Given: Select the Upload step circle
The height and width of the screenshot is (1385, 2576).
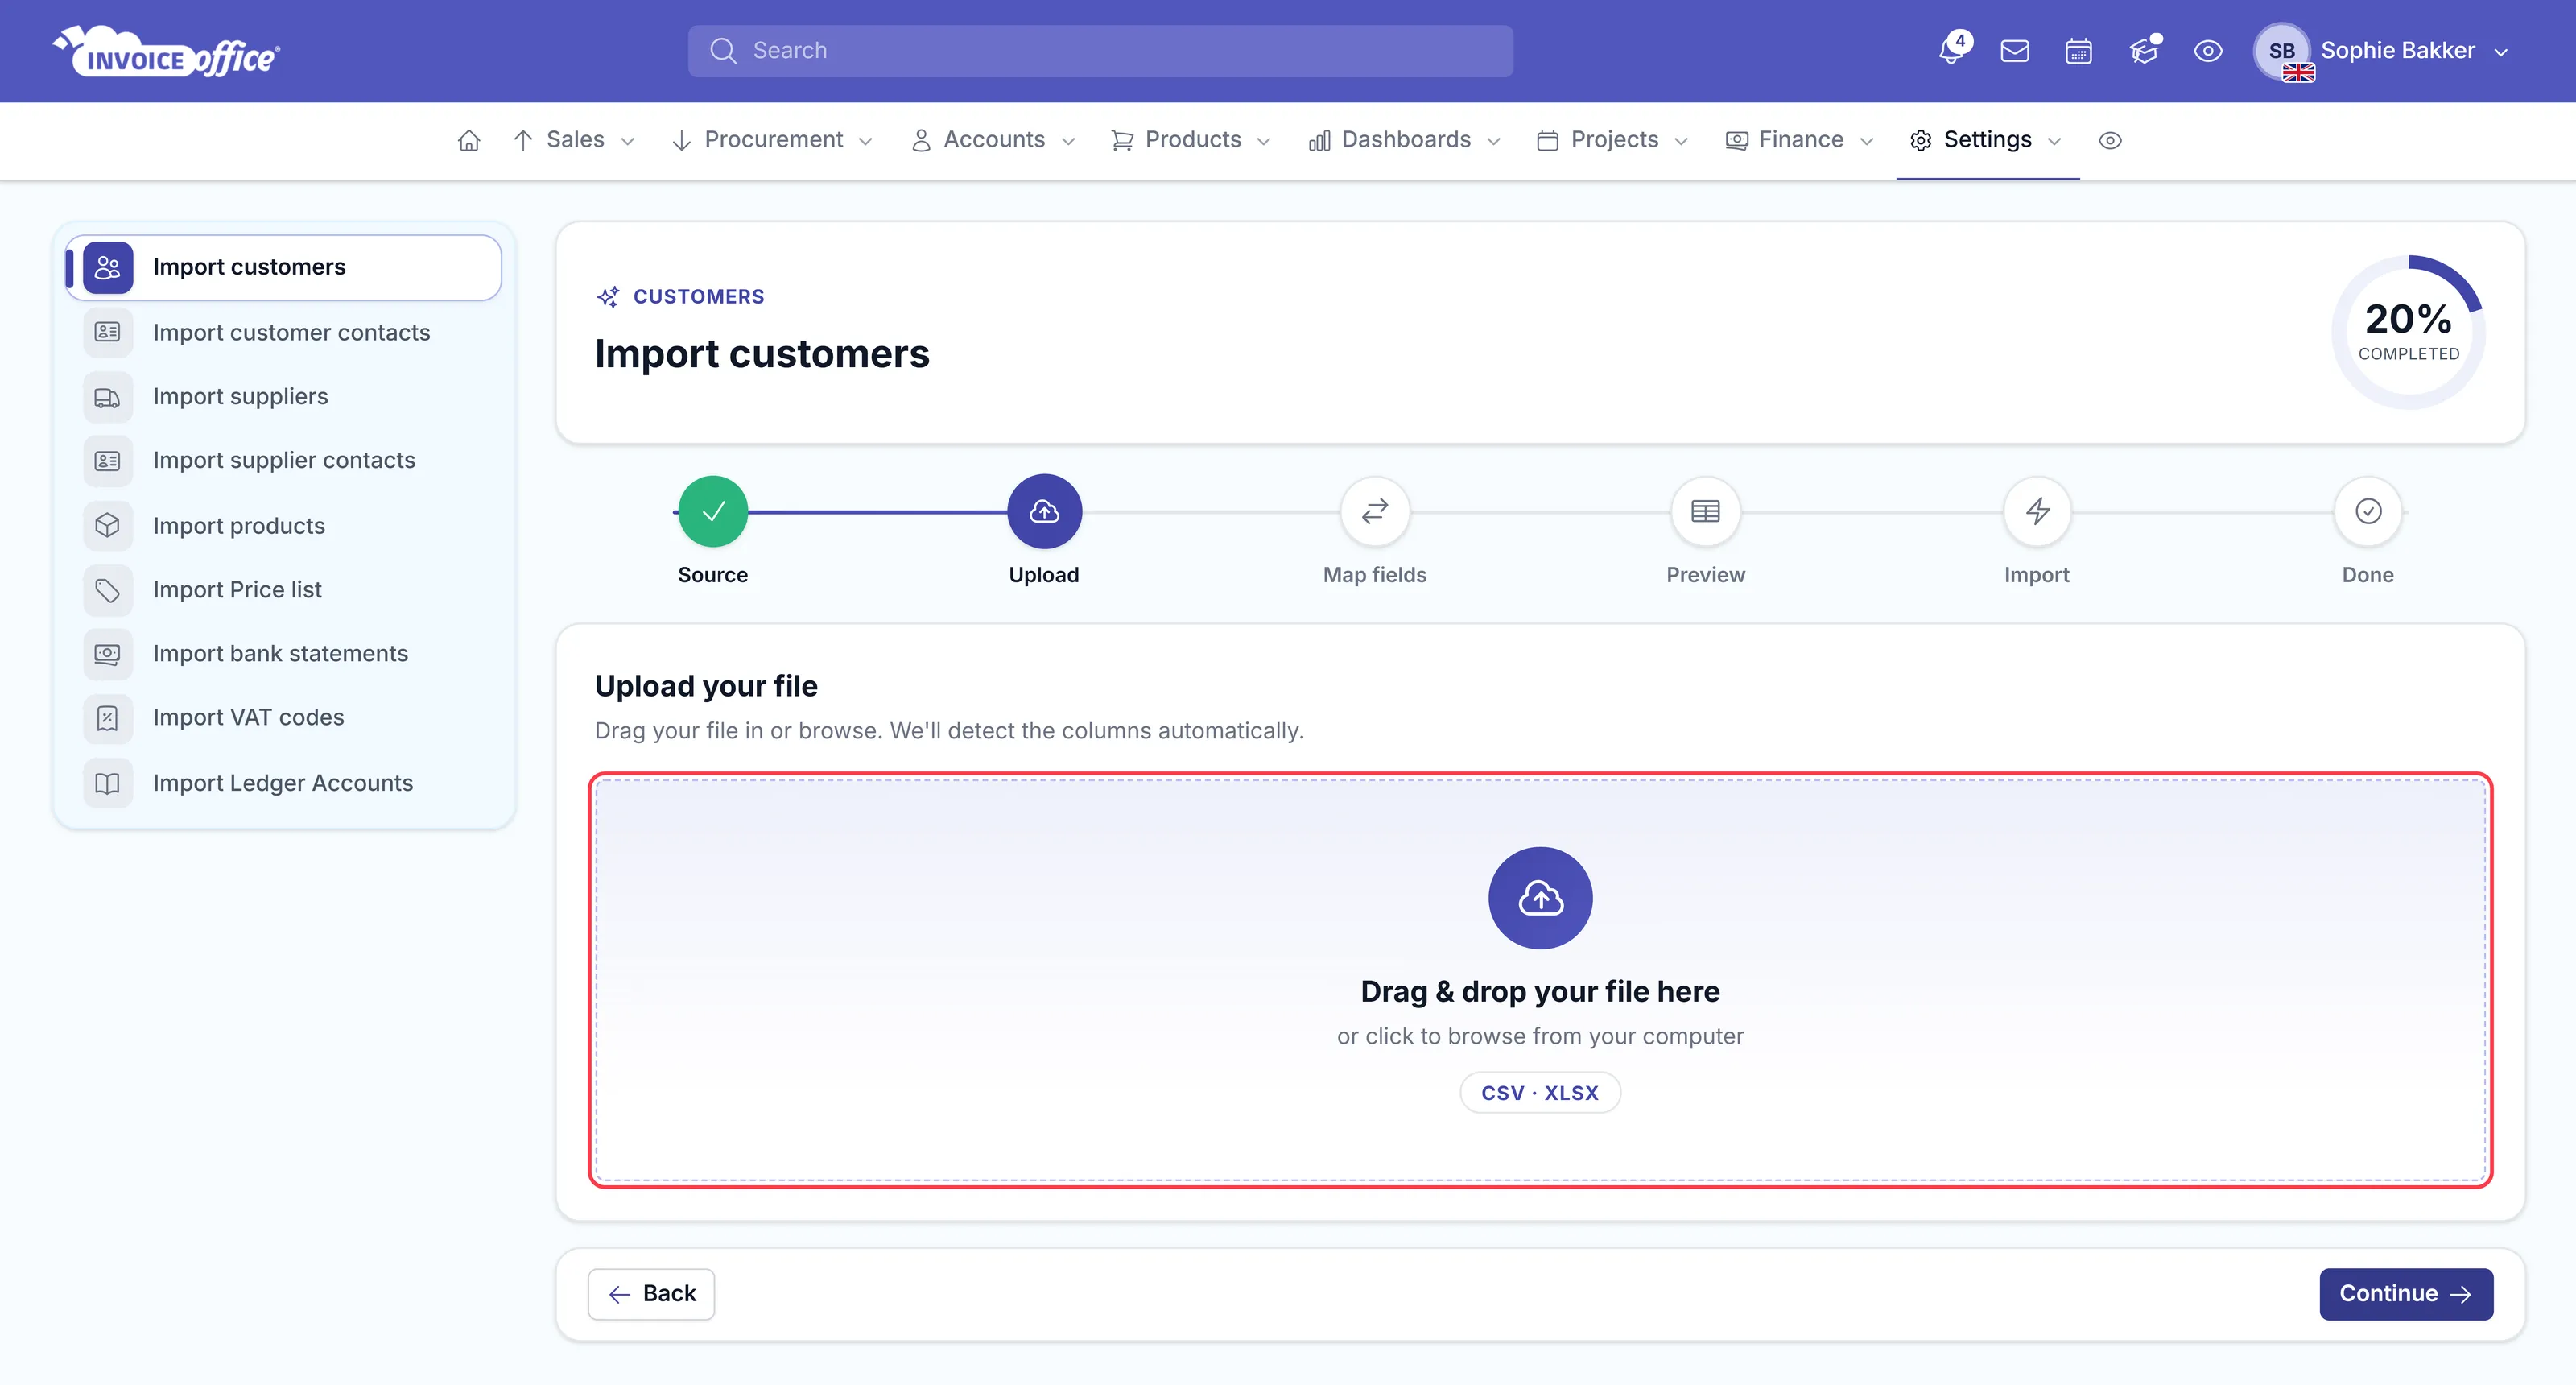Looking at the screenshot, I should coord(1044,511).
